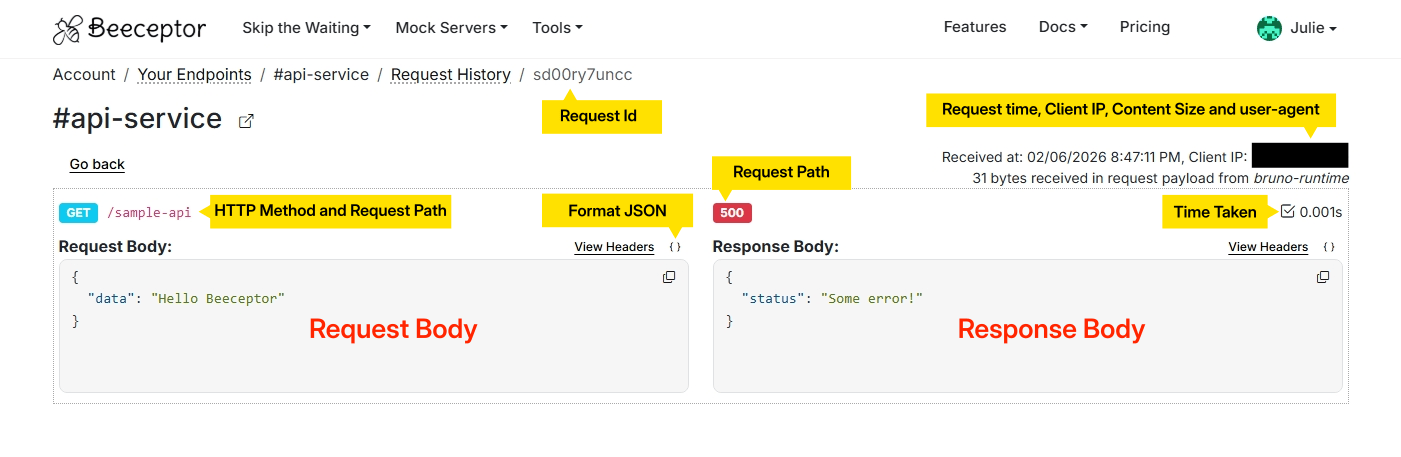Open the Mock Servers dropdown
Image resolution: width=1401 pixels, height=457 pixels.
[x=451, y=28]
